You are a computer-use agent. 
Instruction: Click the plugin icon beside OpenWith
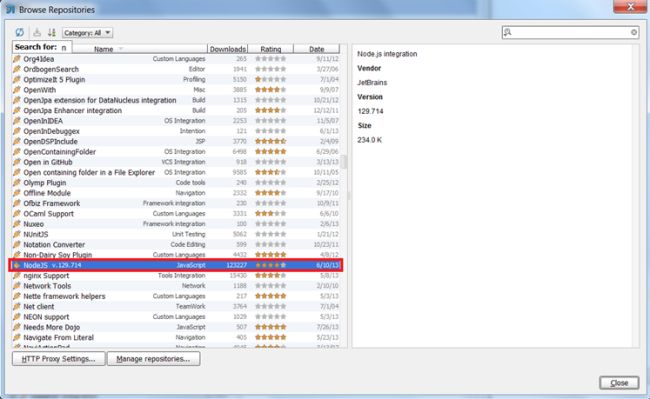[17, 90]
